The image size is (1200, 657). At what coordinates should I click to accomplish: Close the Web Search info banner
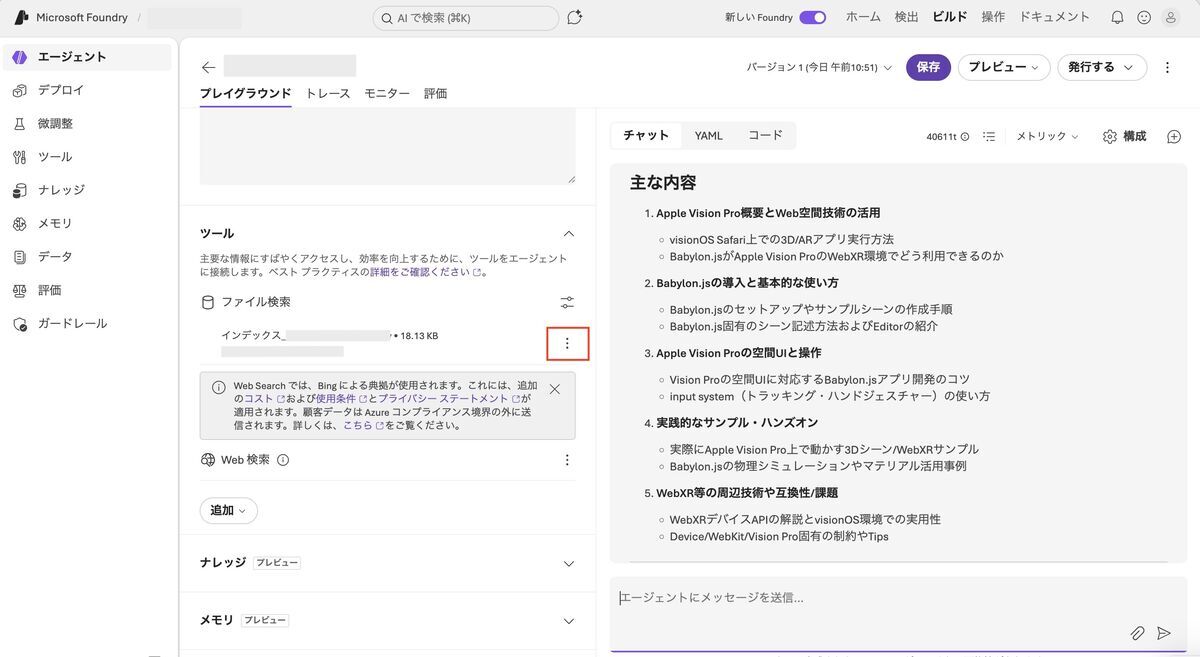click(x=555, y=389)
